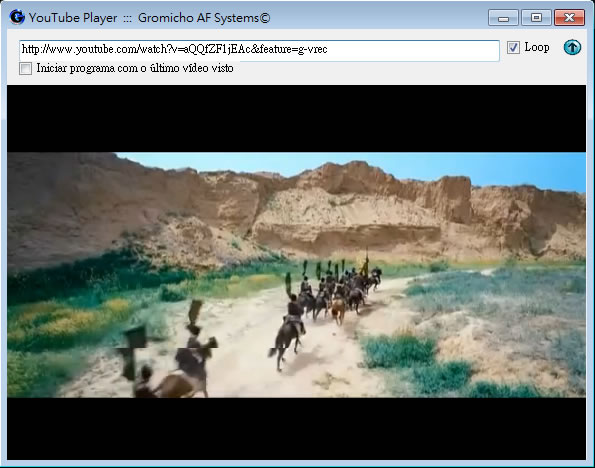Viewport: 595px width, 468px height.
Task: Click the blue up-arrow load video icon
Action: (572, 47)
